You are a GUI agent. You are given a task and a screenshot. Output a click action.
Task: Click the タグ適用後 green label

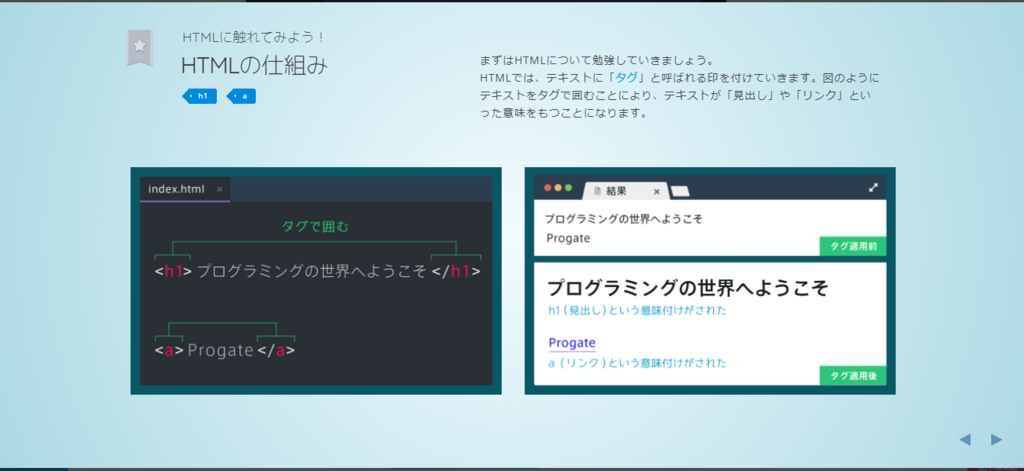point(853,376)
